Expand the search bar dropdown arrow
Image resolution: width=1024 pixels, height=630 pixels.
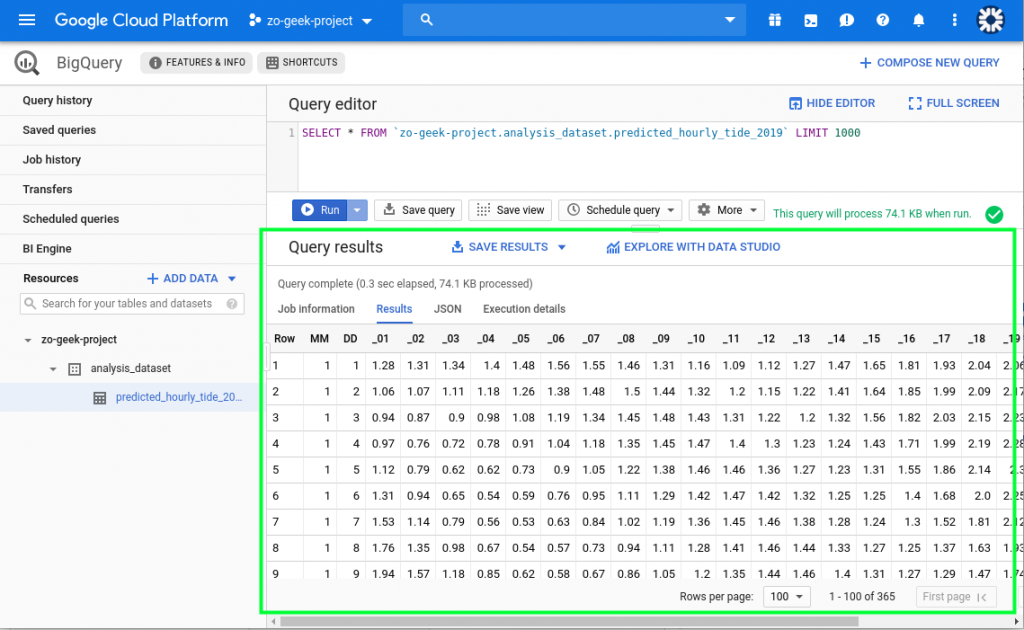(730, 20)
